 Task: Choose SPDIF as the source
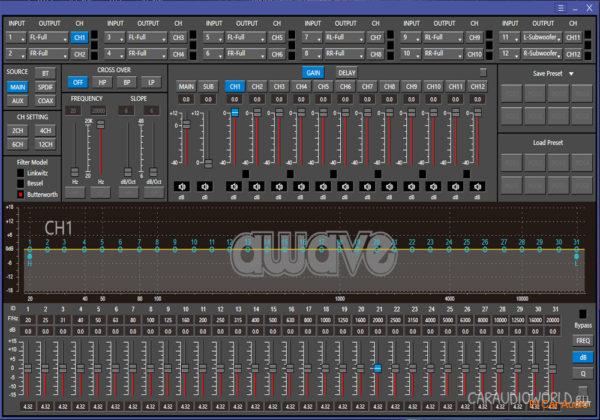click(45, 87)
